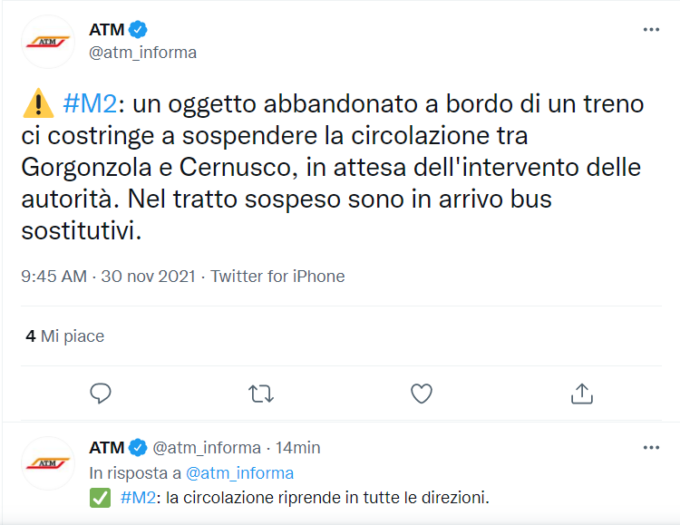Open the #M2 hashtag in reply tweet
The image size is (680, 525).
pyautogui.click(x=138, y=497)
